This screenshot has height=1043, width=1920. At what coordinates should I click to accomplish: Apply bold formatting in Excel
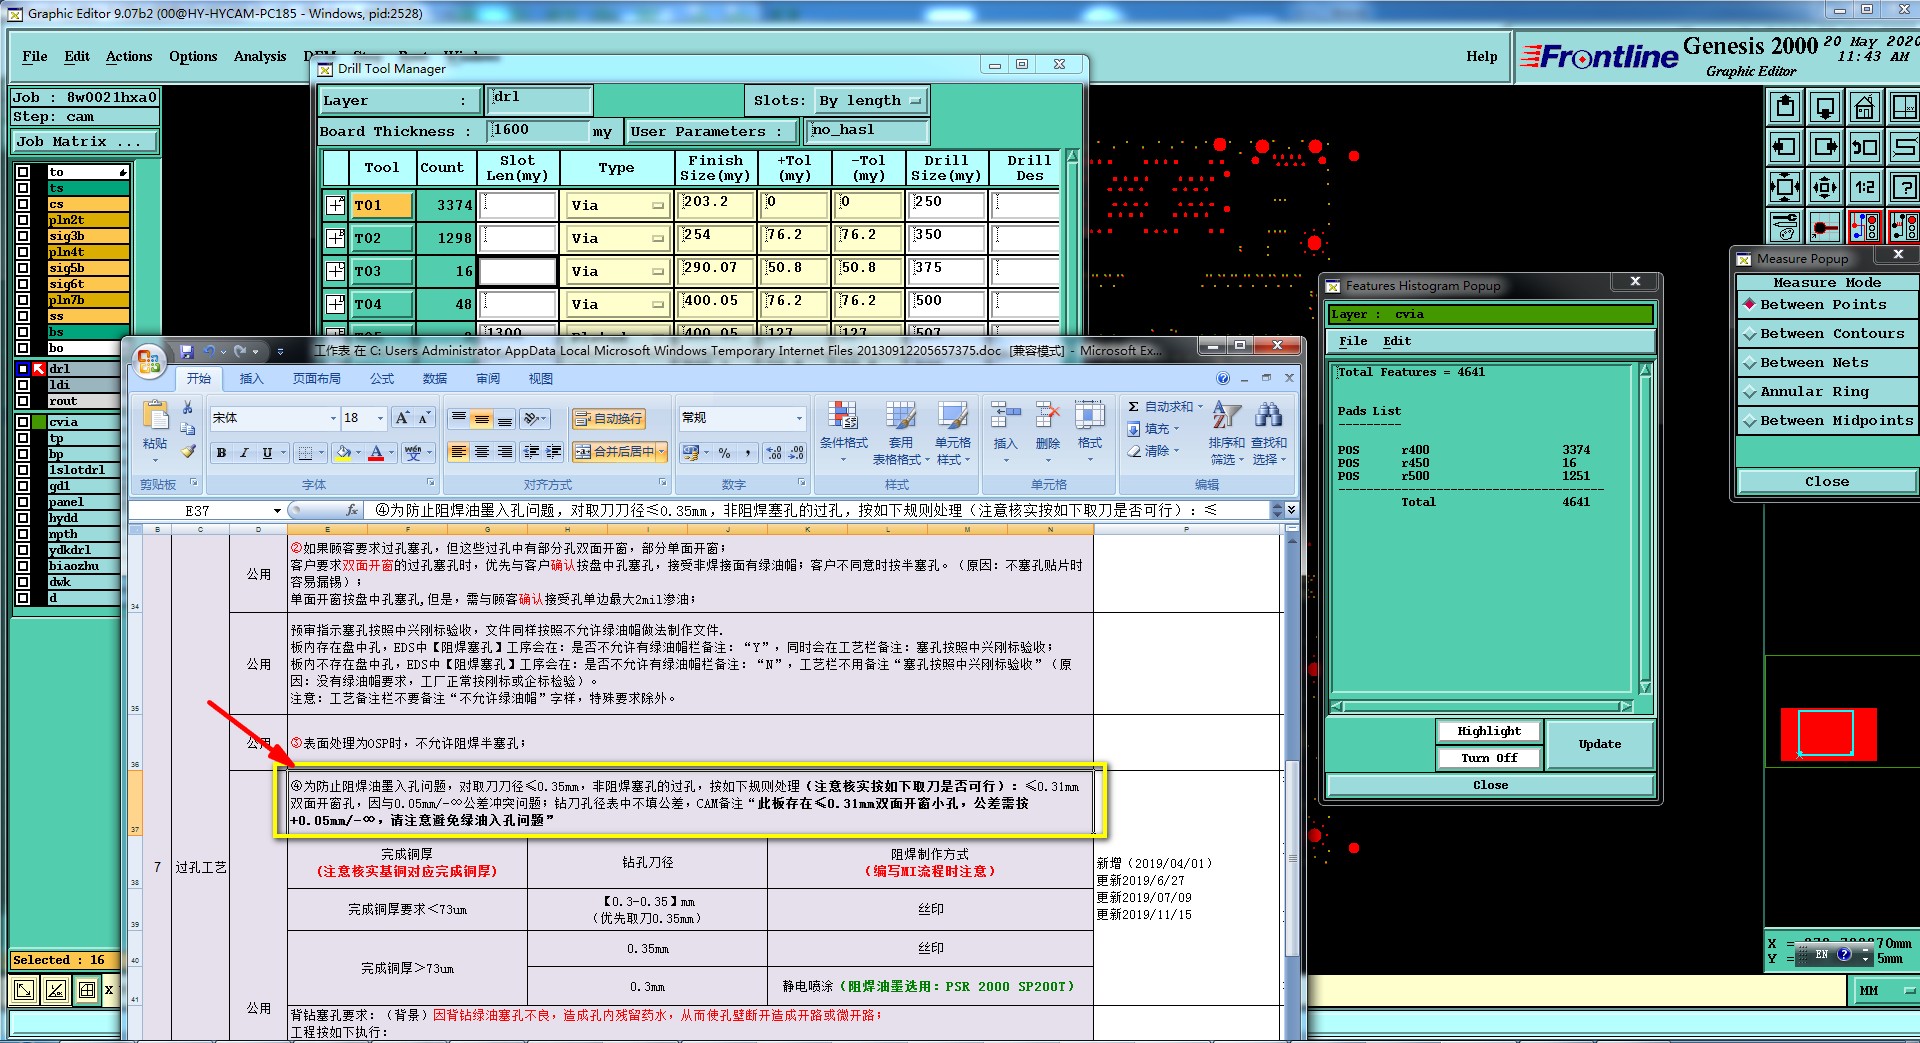click(221, 453)
